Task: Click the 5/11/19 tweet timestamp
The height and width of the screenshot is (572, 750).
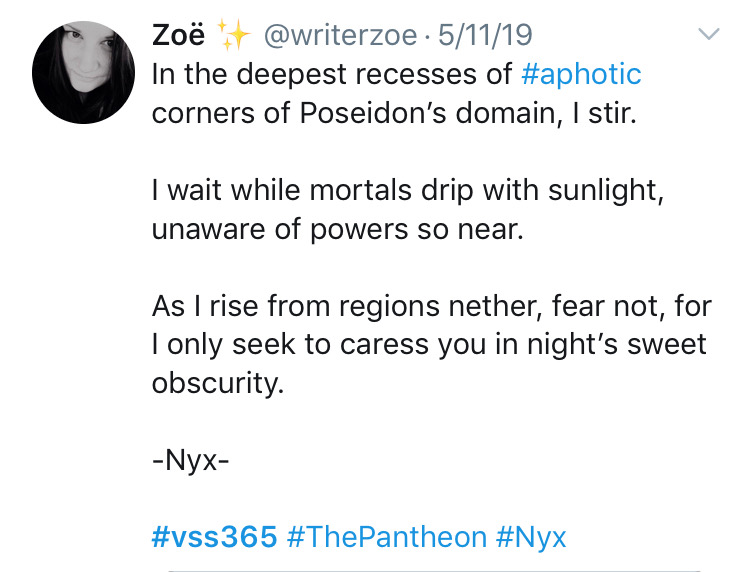Action: pos(485,35)
